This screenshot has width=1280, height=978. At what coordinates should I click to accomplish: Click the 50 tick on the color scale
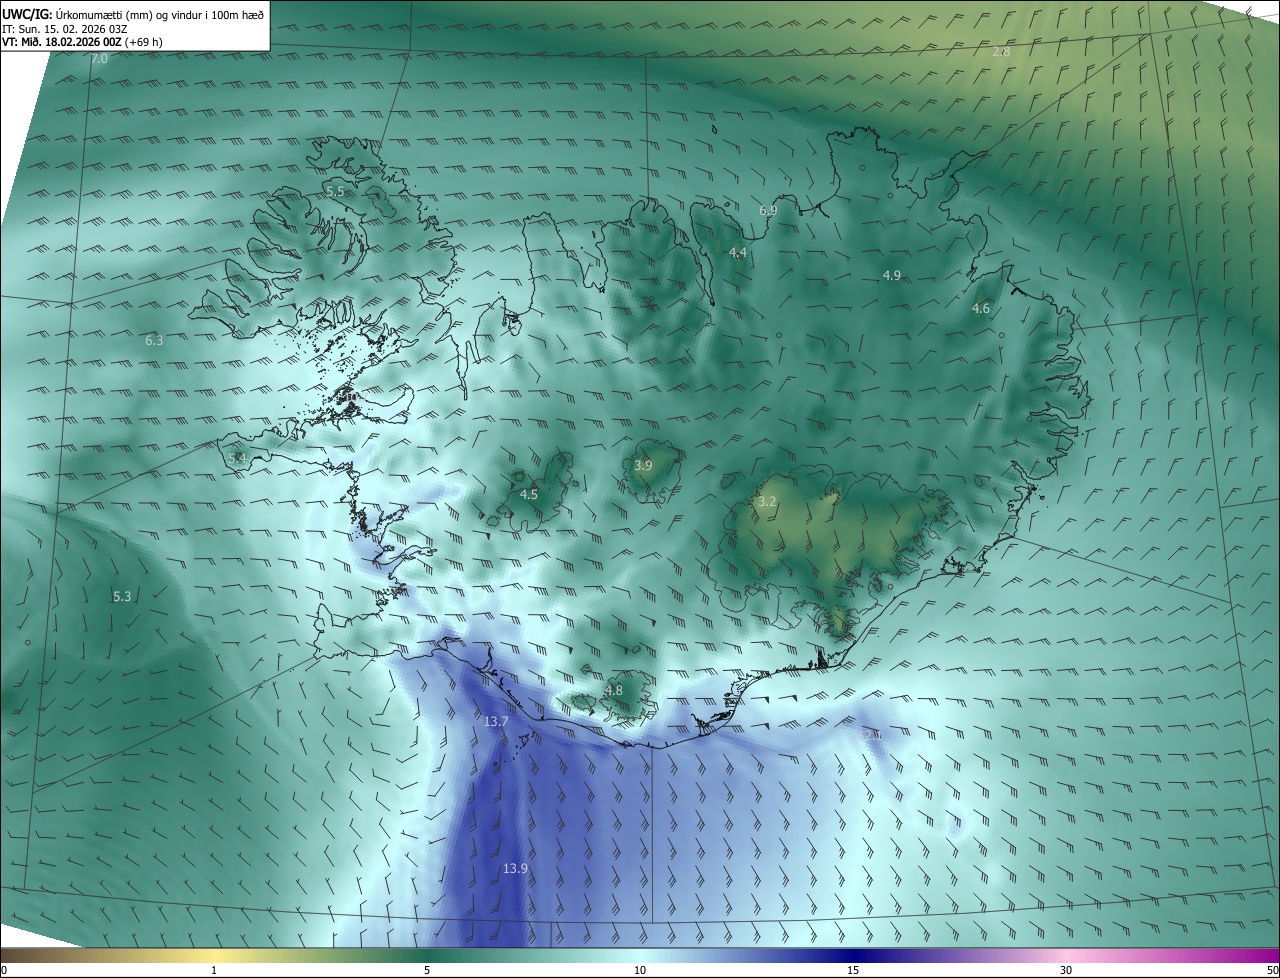tap(1272, 970)
